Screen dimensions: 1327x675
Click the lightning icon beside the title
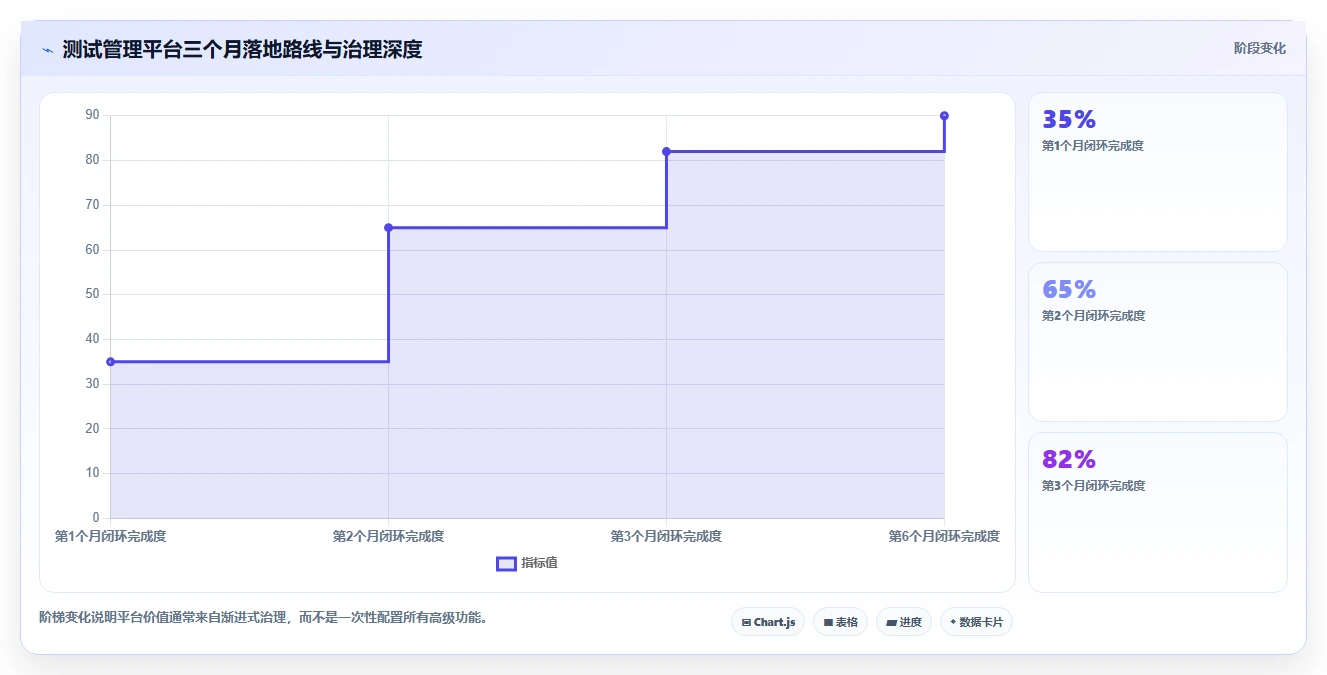[47, 50]
